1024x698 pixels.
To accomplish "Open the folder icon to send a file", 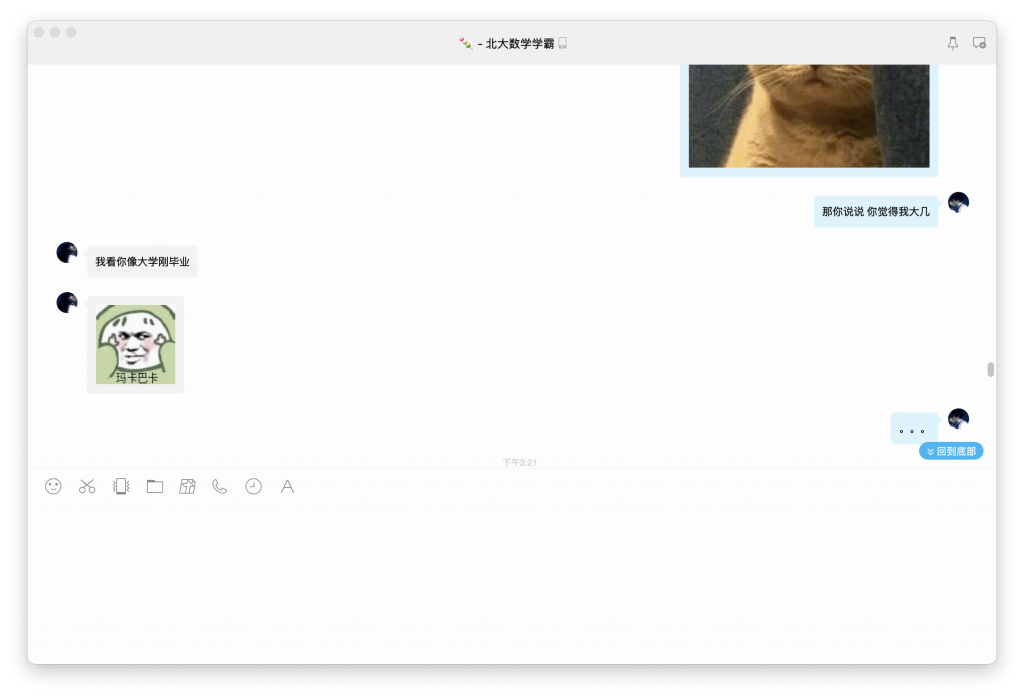I will pos(154,486).
